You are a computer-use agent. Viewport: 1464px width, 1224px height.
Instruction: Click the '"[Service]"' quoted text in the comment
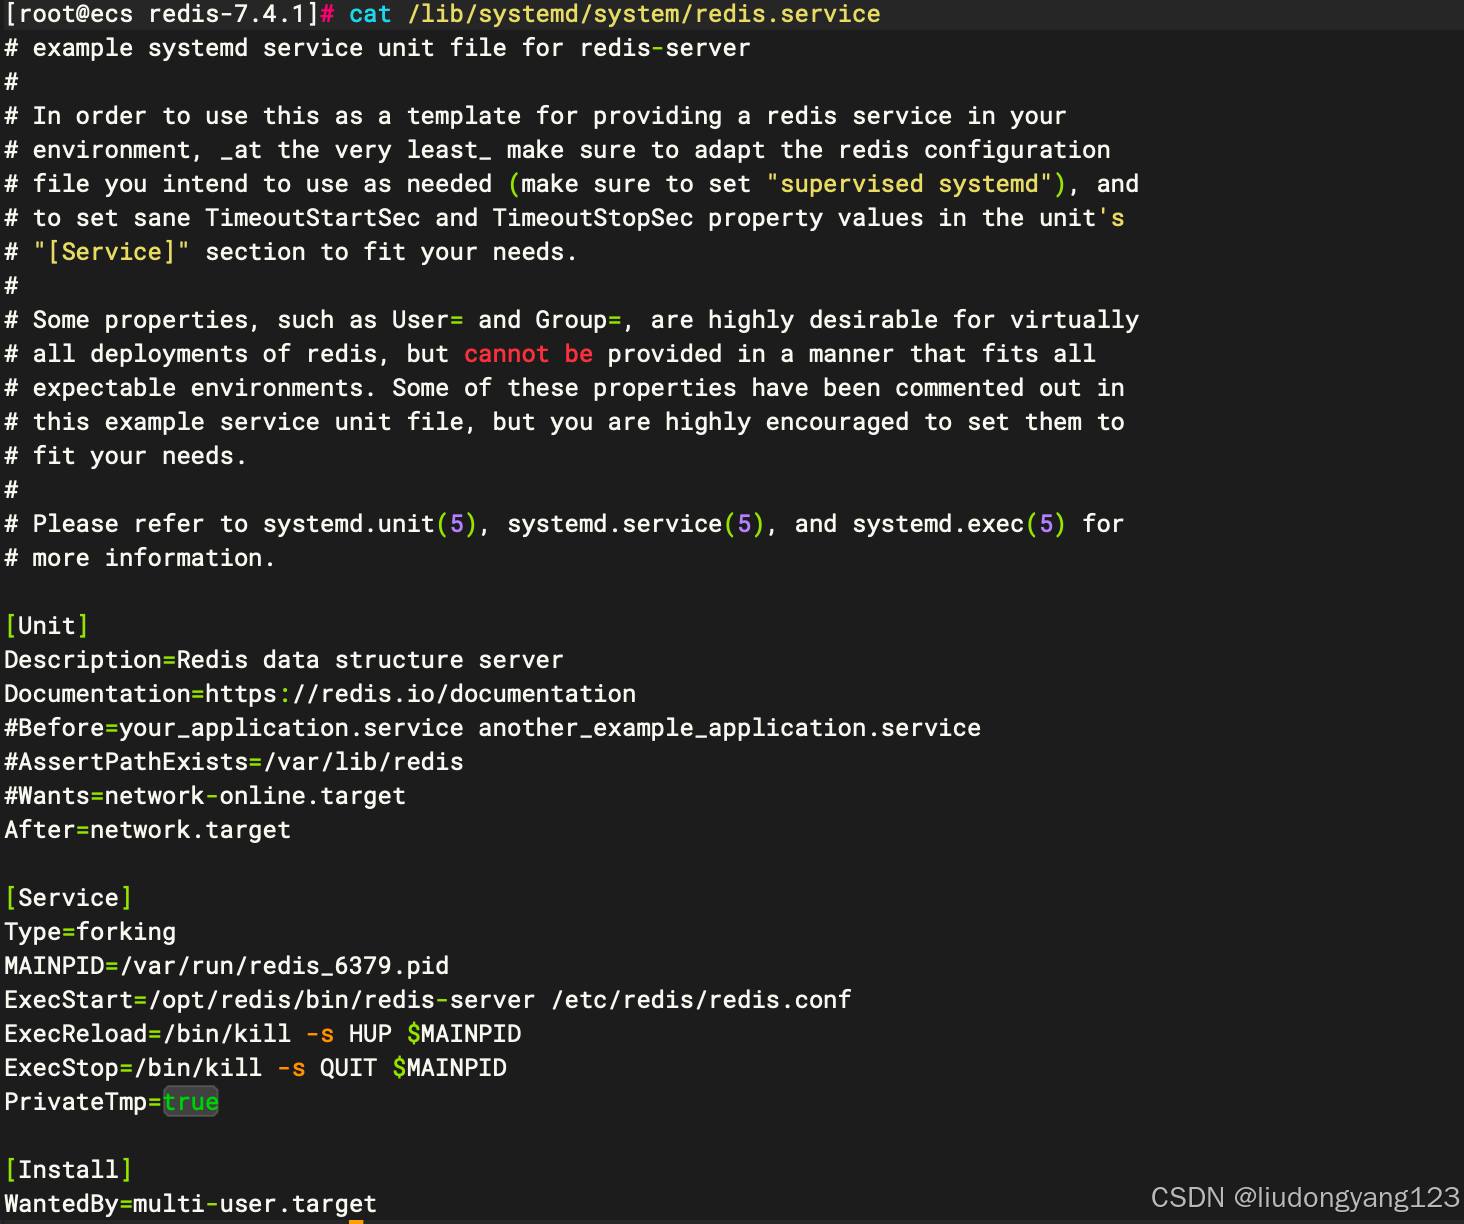click(x=111, y=252)
